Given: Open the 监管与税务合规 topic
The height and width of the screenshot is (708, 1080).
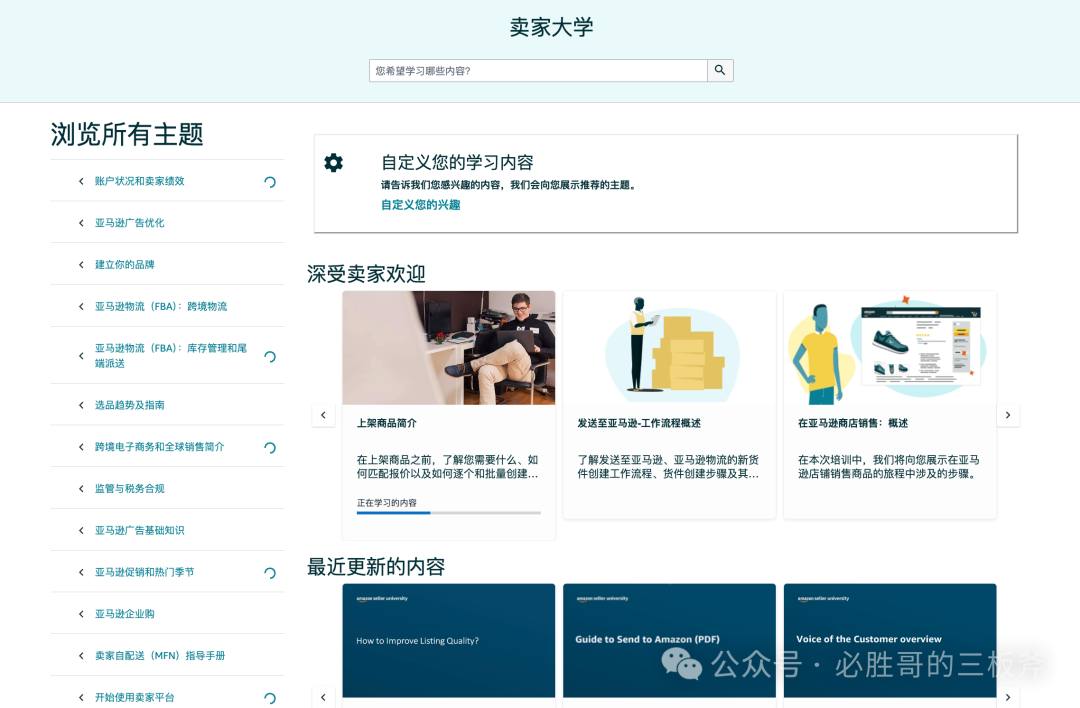Looking at the screenshot, I should [129, 489].
